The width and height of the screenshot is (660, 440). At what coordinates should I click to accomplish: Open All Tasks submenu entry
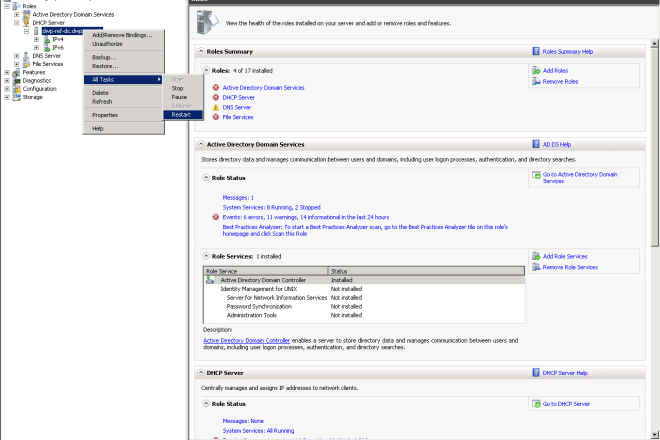point(123,79)
